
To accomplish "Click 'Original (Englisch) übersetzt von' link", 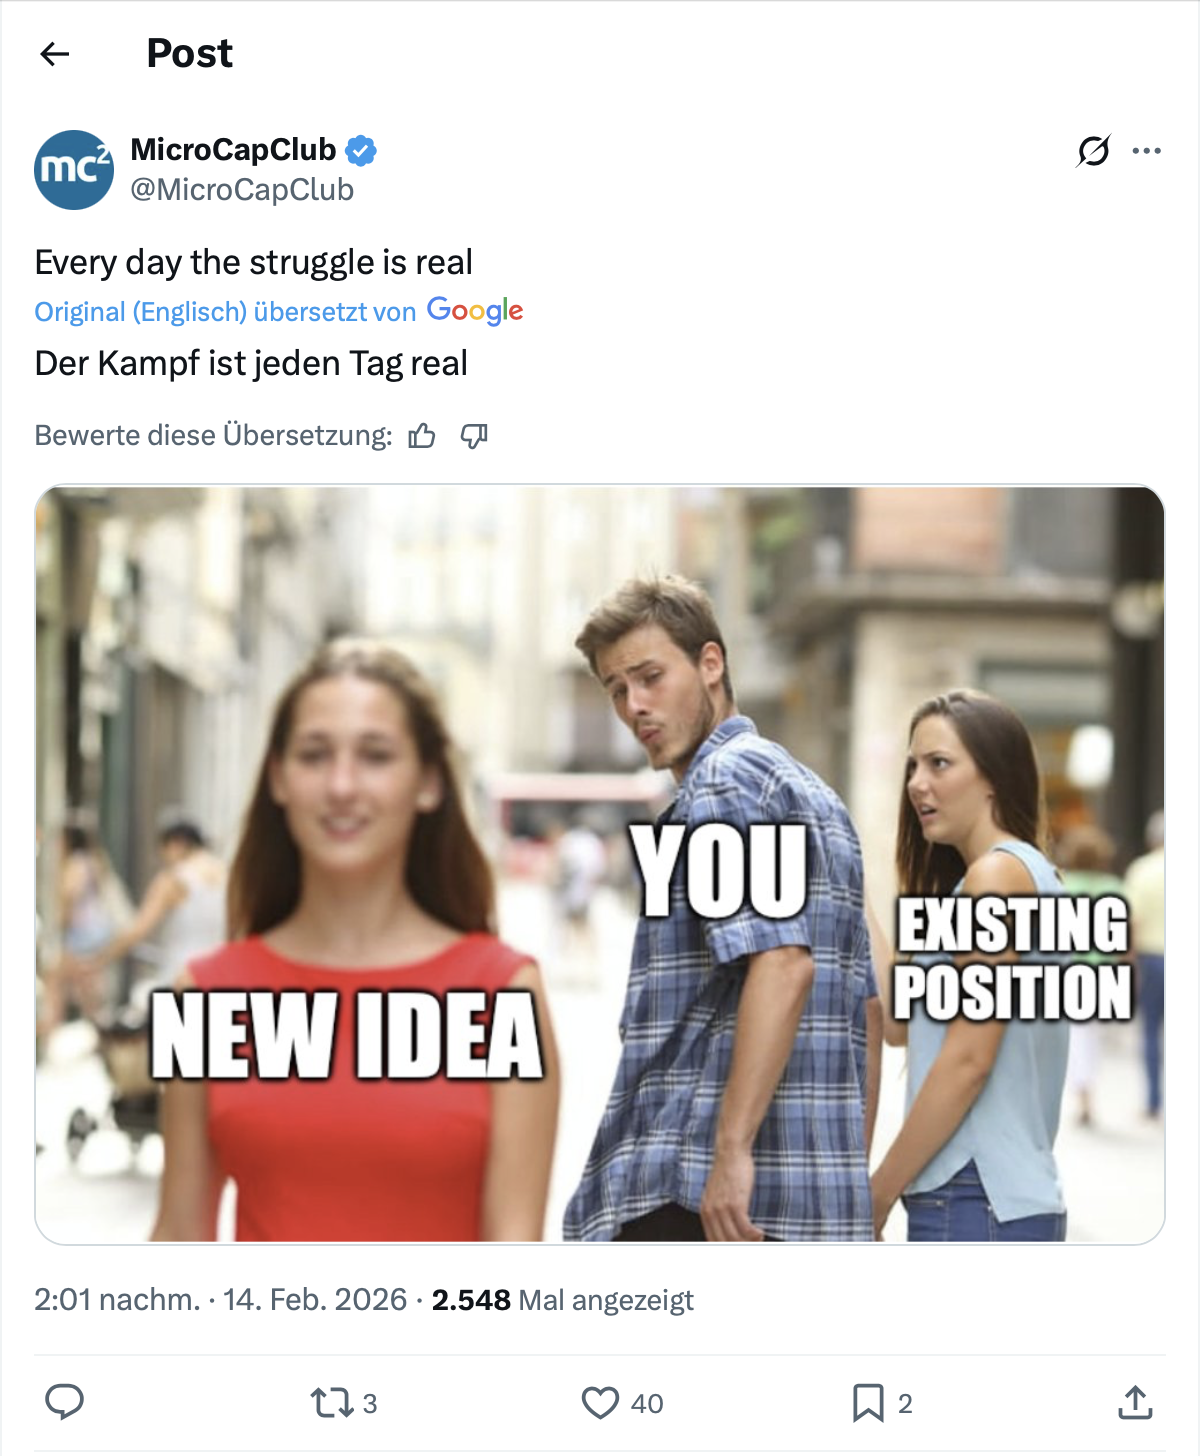I will tap(225, 312).
